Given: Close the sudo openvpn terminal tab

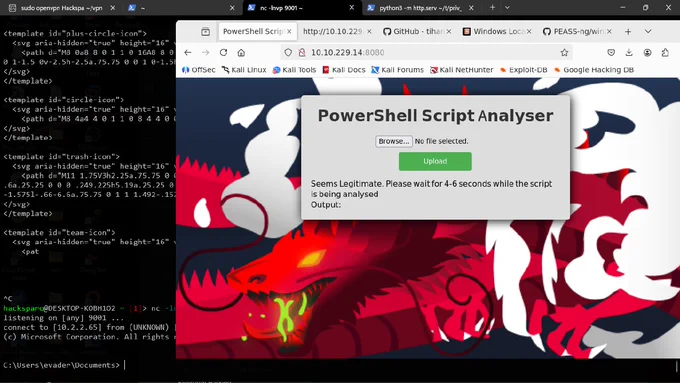Looking at the screenshot, I should [x=112, y=8].
